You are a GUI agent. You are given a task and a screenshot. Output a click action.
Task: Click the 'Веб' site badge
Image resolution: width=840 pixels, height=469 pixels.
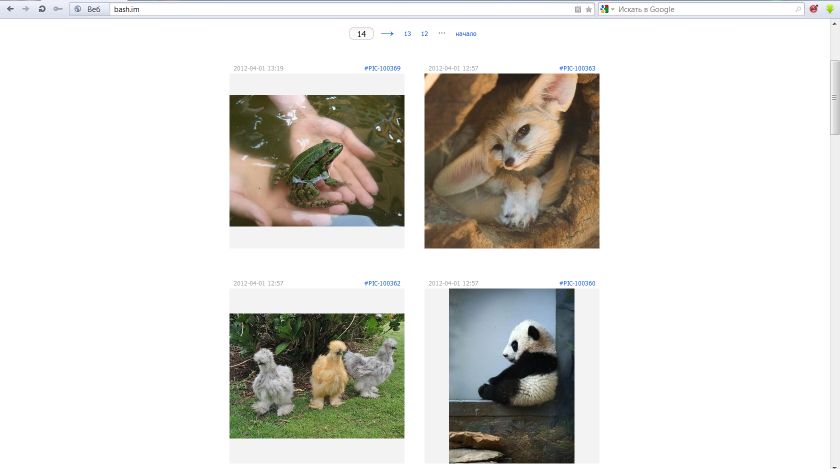[x=89, y=9]
